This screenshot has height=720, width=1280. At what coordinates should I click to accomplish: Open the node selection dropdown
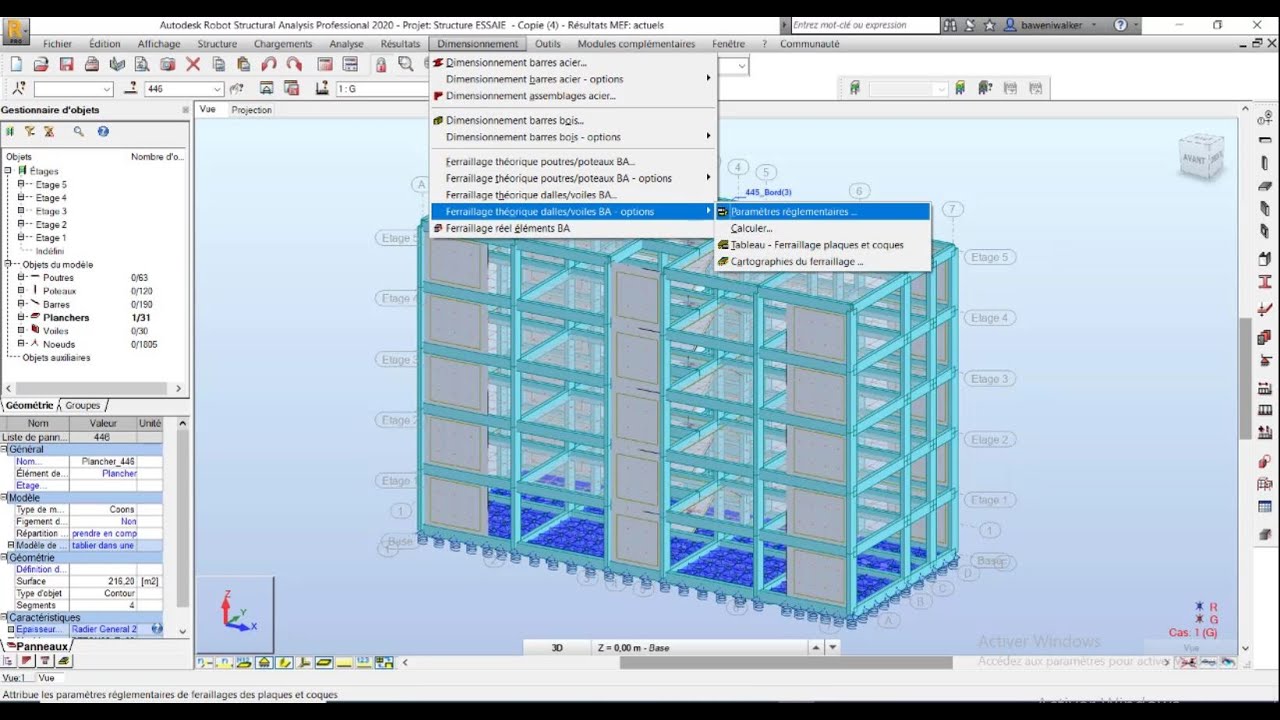click(107, 89)
